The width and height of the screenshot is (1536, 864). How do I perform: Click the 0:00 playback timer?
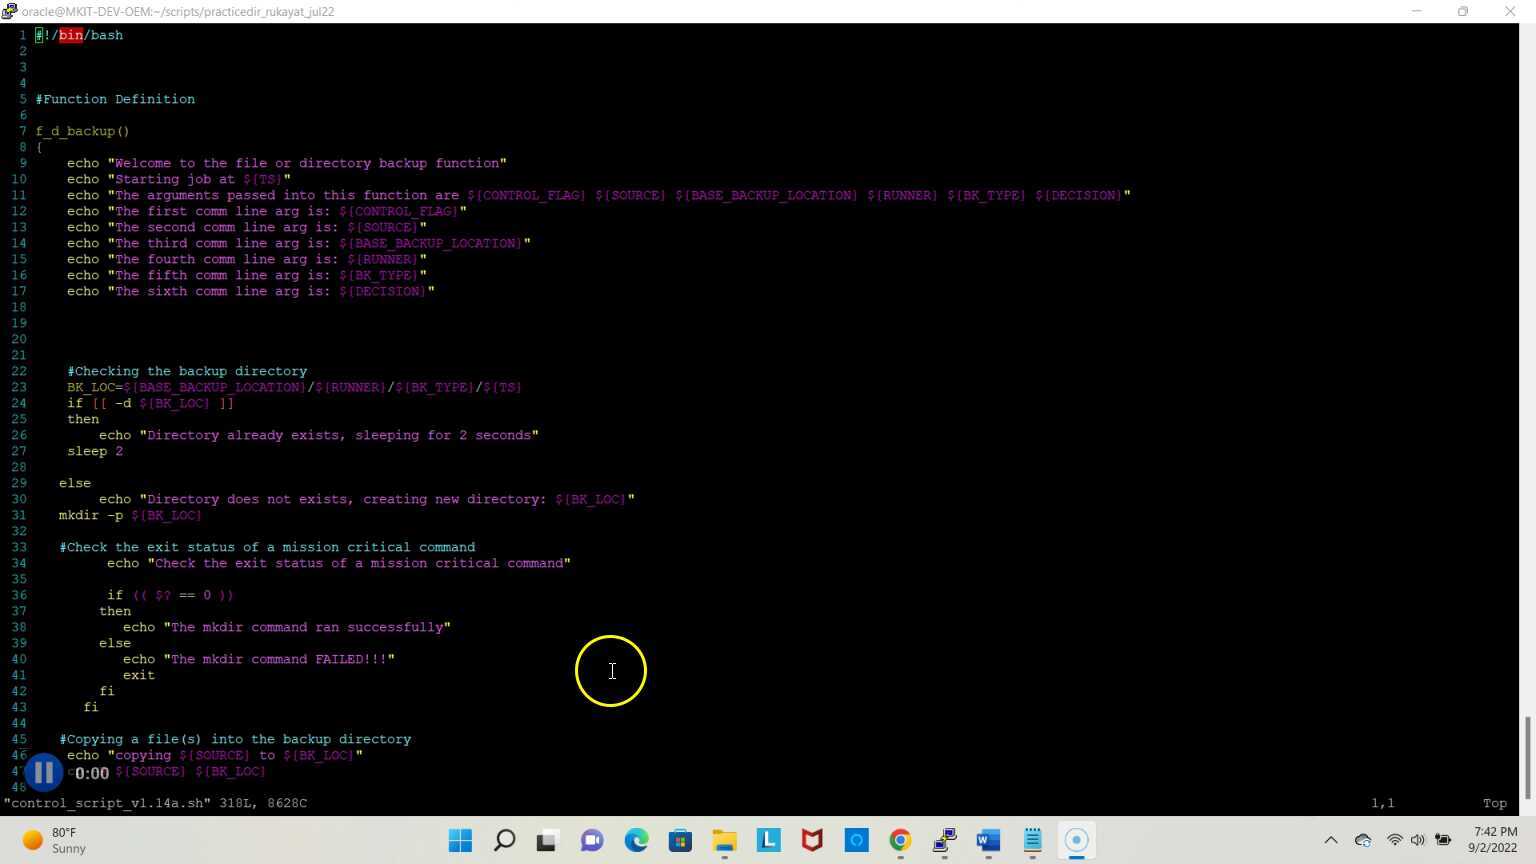pos(90,772)
